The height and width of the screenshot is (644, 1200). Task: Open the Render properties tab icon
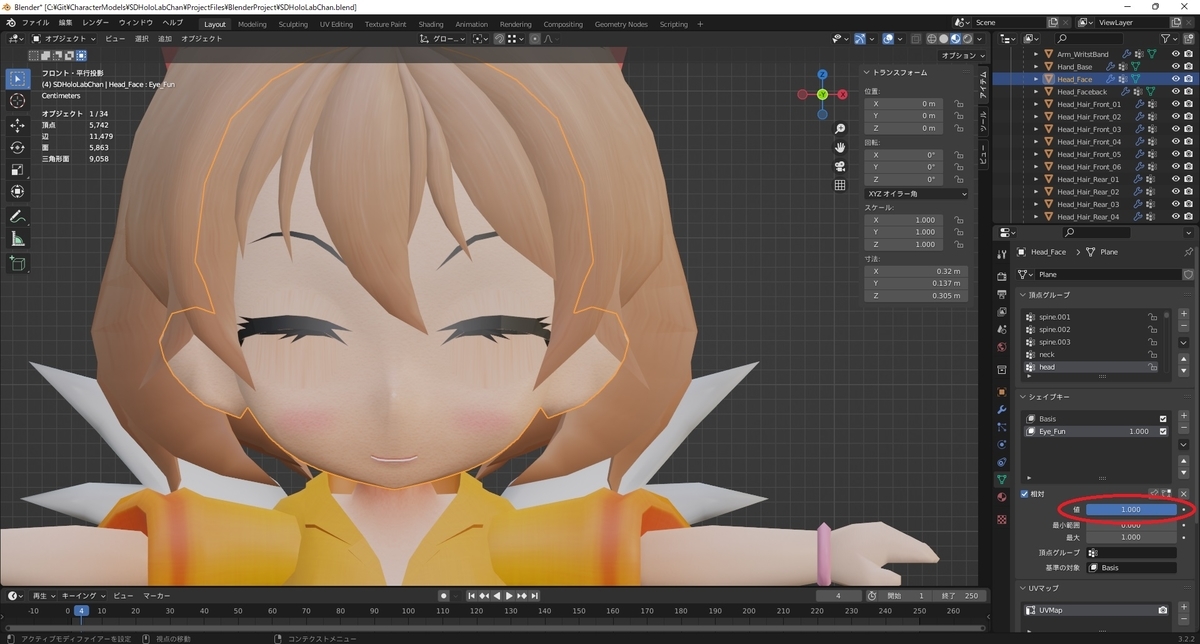click(1002, 276)
